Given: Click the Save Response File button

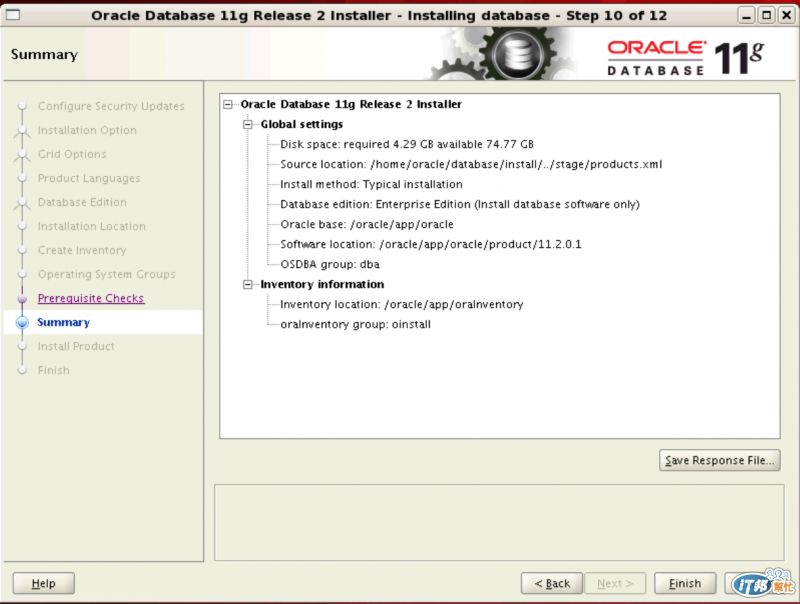Looking at the screenshot, I should [x=719, y=460].
